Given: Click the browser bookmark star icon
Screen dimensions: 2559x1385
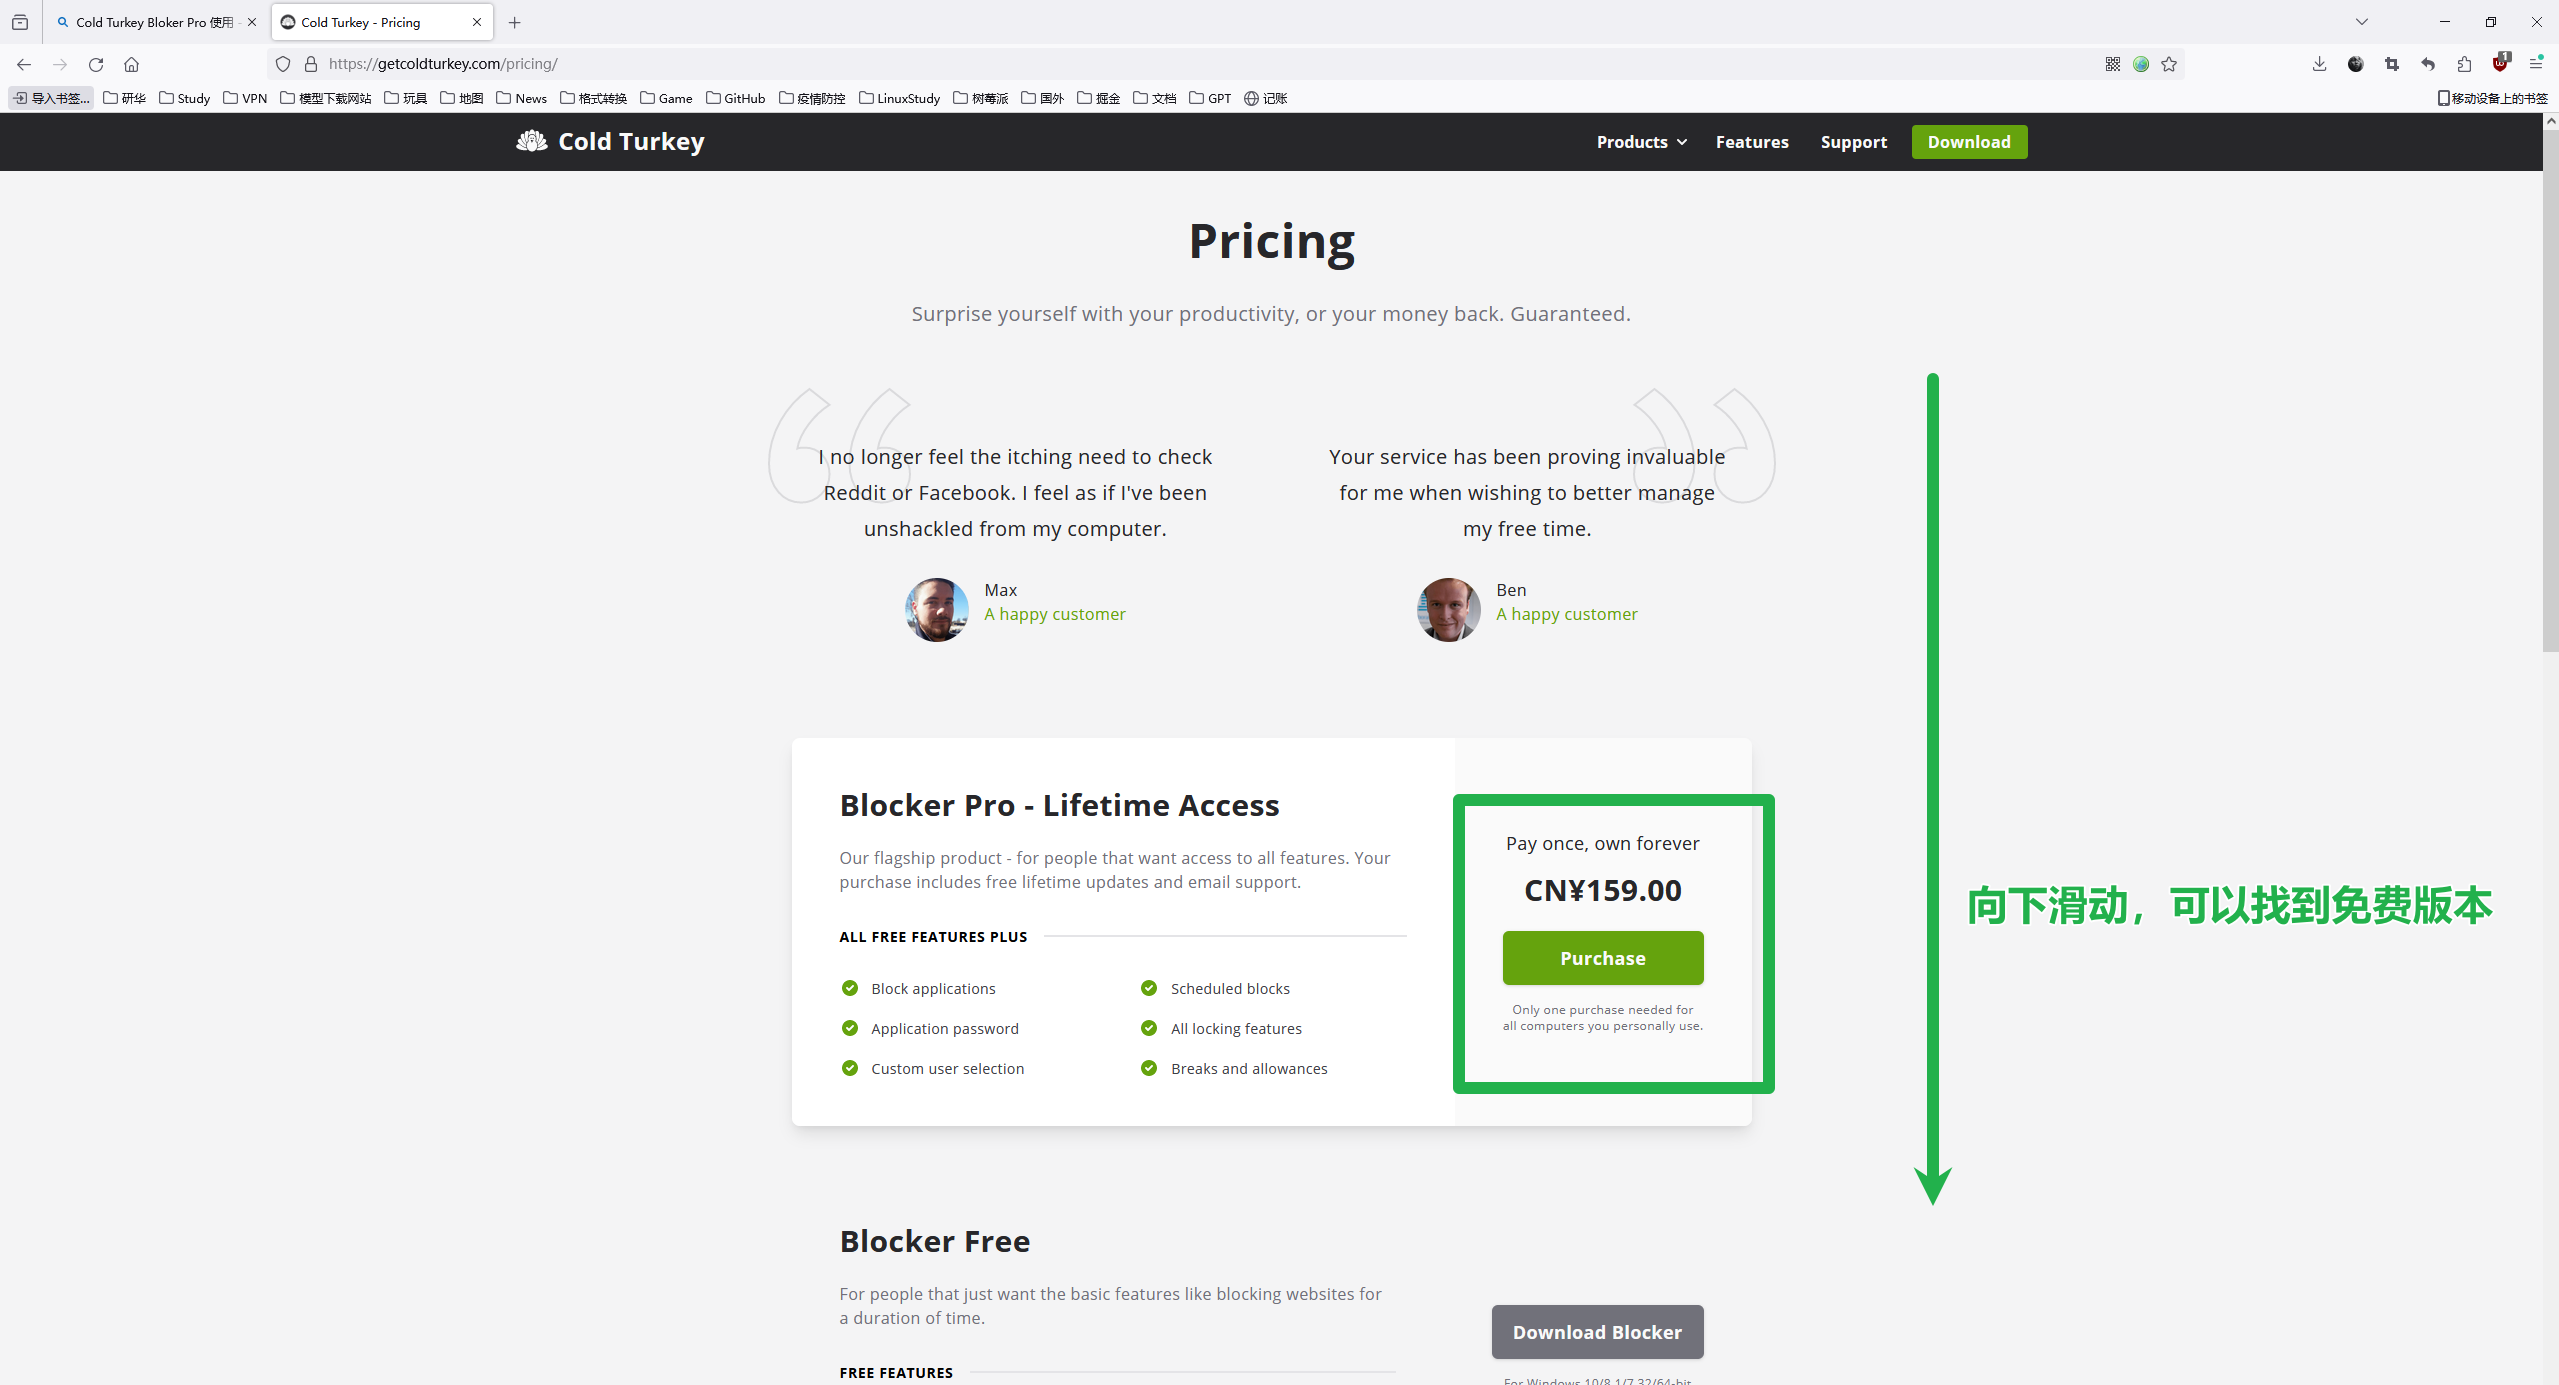Looking at the screenshot, I should (x=2169, y=65).
